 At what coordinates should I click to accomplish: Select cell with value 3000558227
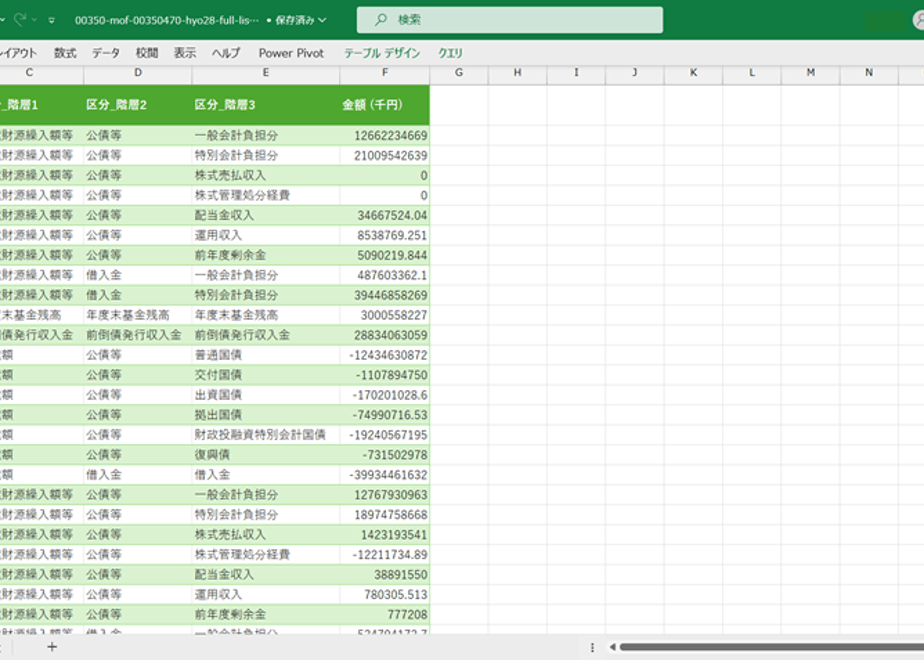pos(385,315)
